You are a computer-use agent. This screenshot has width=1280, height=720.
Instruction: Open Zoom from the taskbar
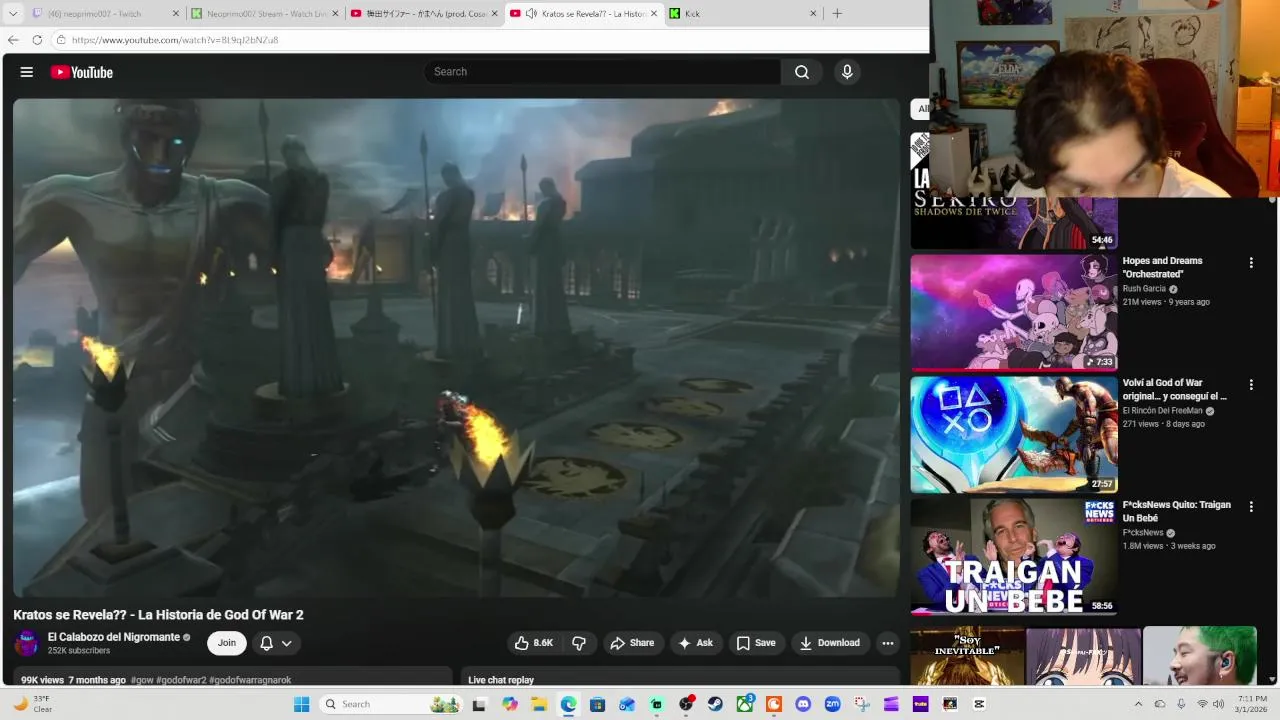point(832,704)
